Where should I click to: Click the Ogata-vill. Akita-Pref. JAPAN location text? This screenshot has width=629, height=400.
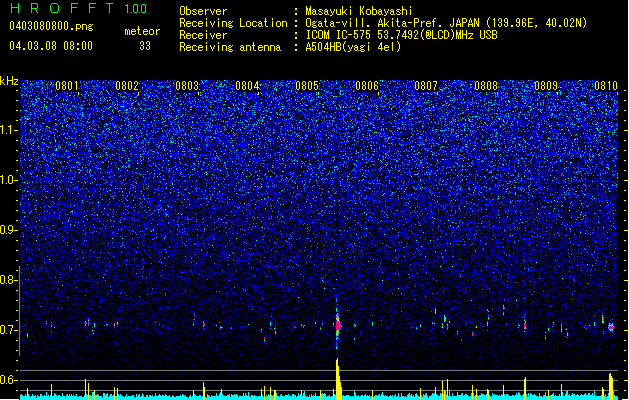click(446, 23)
